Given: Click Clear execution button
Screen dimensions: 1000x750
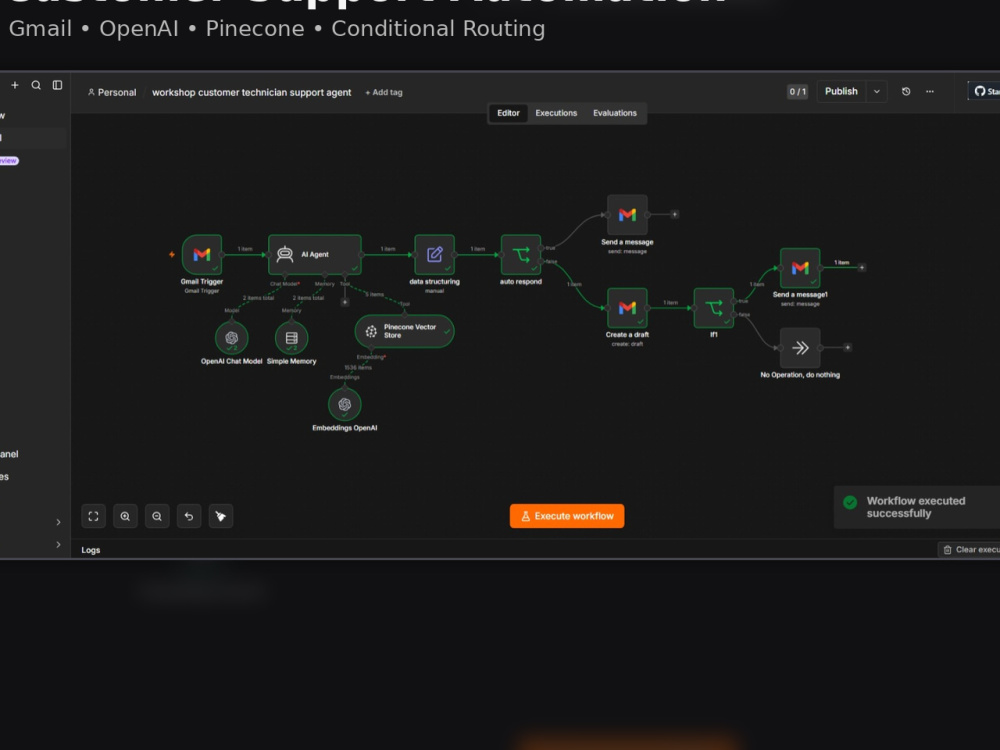Looking at the screenshot, I should [x=969, y=549].
